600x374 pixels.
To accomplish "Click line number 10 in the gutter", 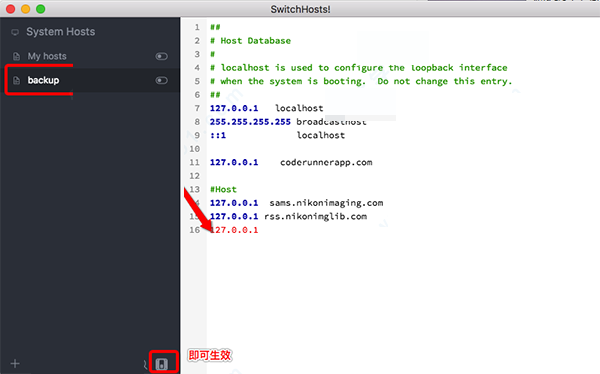I will tap(194, 149).
